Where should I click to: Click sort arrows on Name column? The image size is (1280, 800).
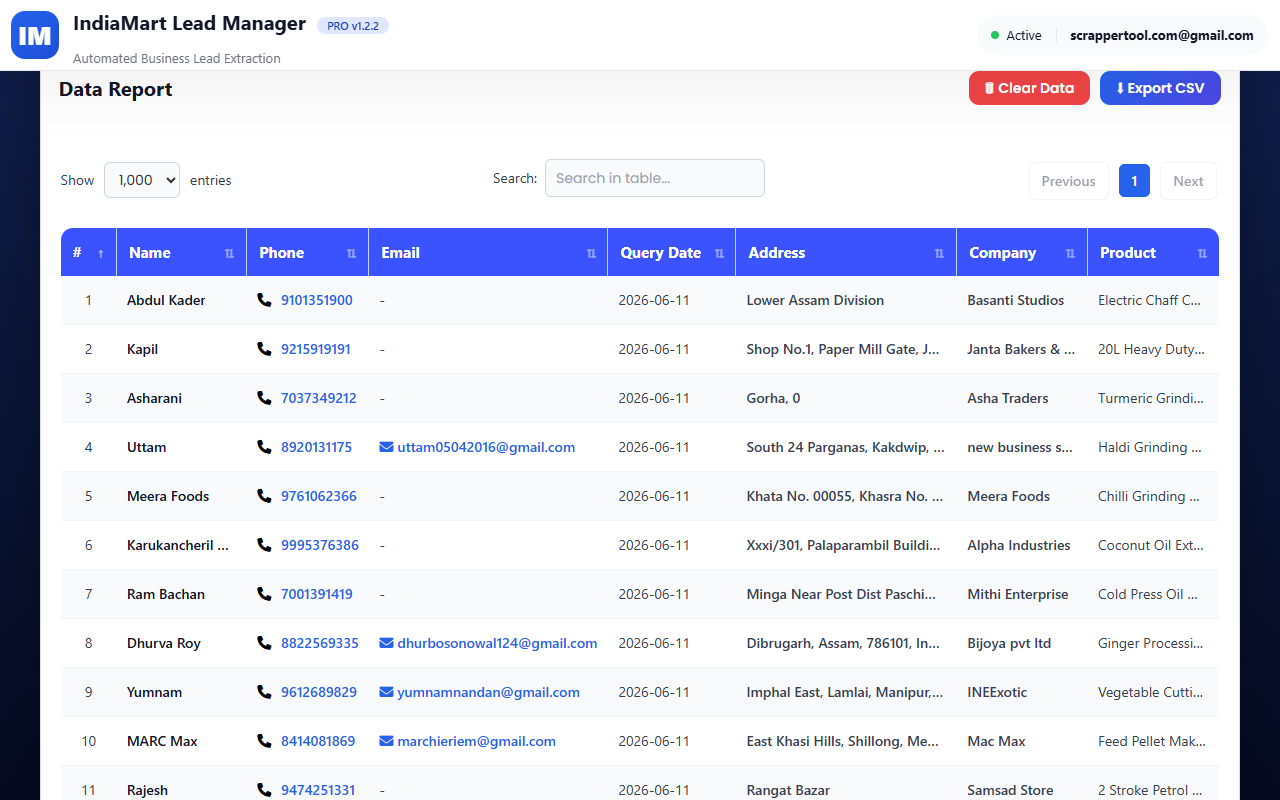coord(229,254)
